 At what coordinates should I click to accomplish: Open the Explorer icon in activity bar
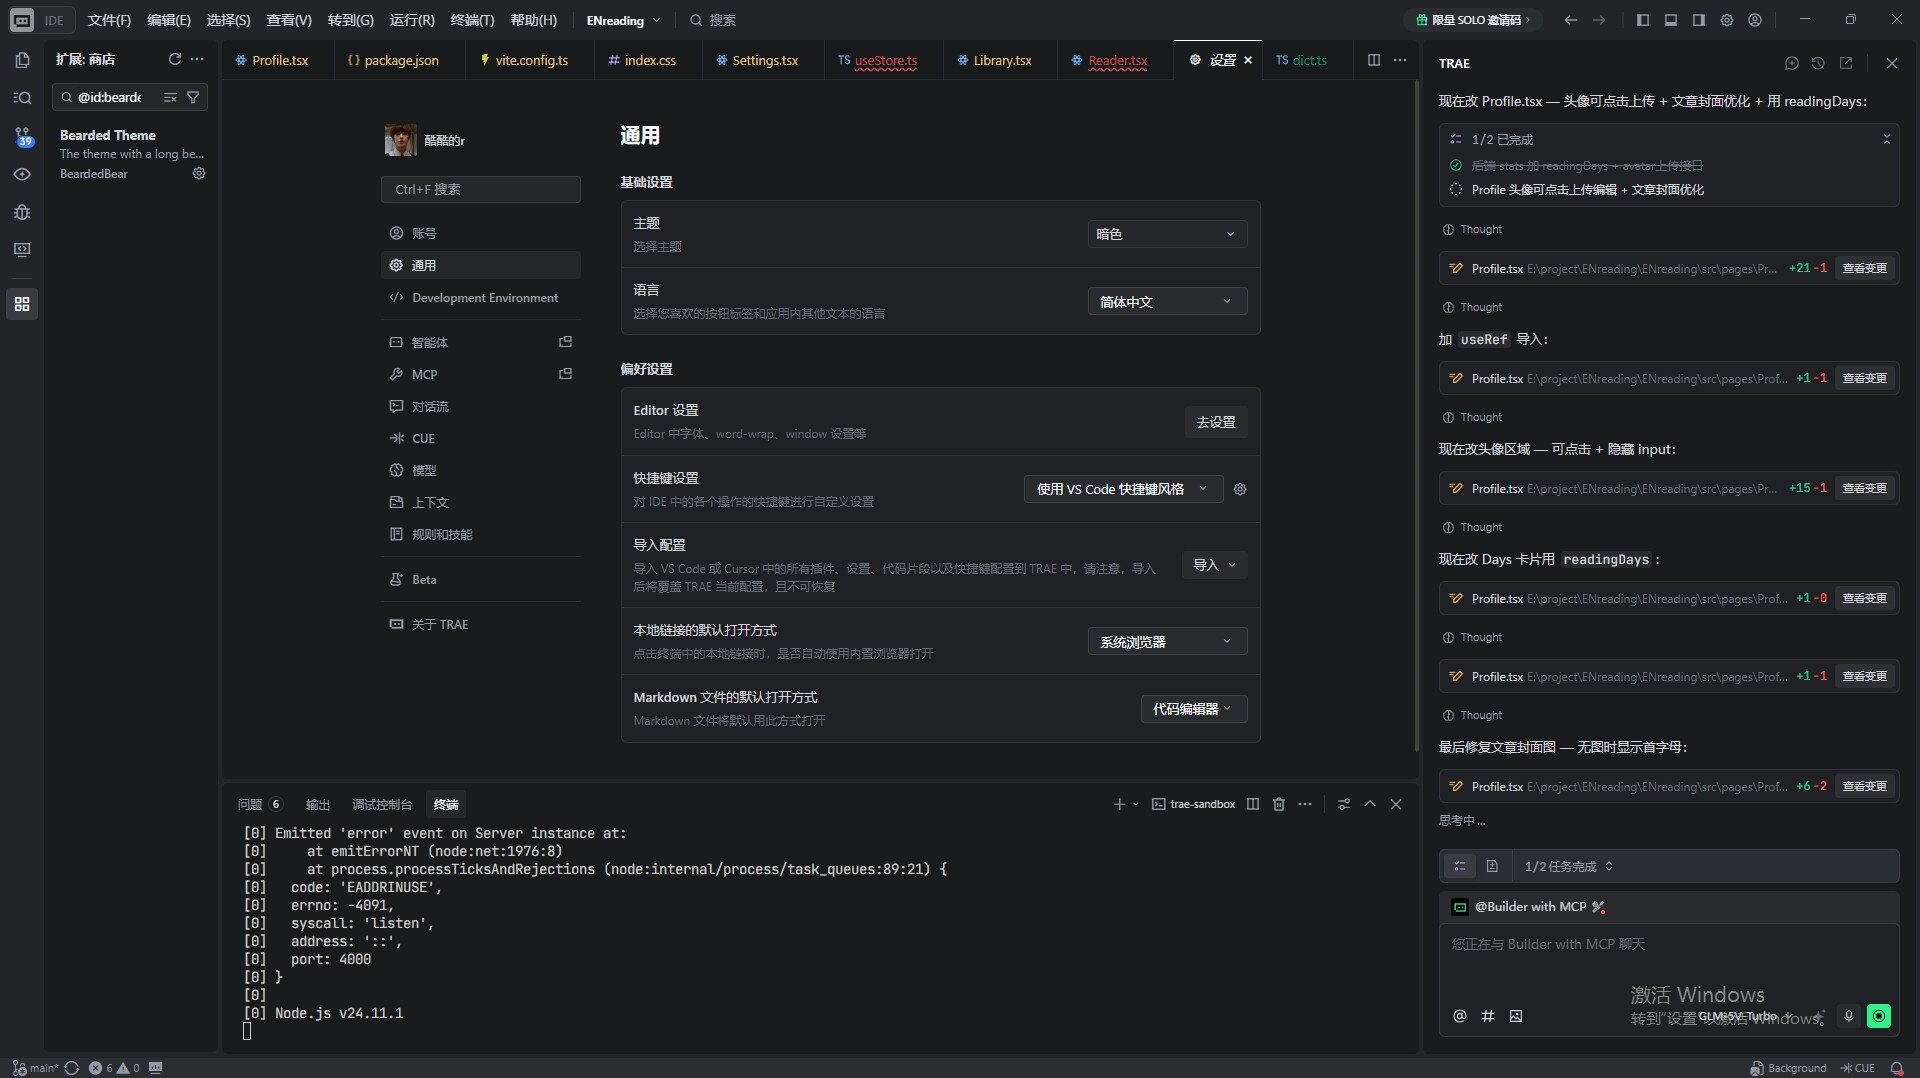(x=22, y=60)
